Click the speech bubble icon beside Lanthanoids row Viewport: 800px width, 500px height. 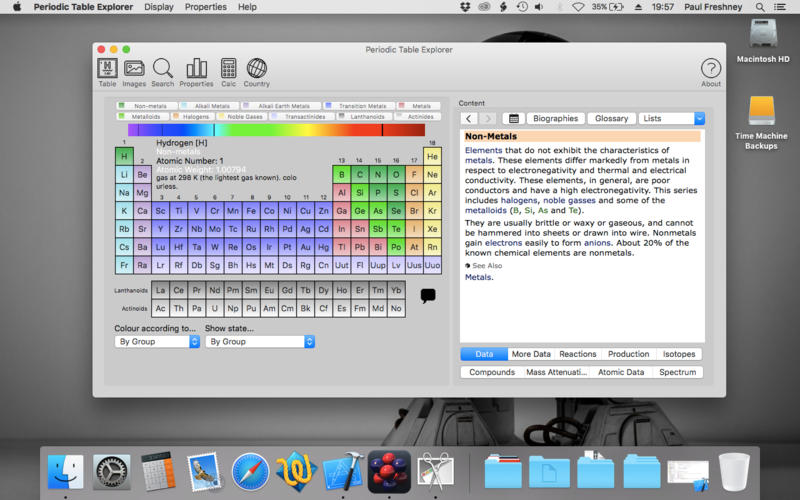click(x=428, y=296)
